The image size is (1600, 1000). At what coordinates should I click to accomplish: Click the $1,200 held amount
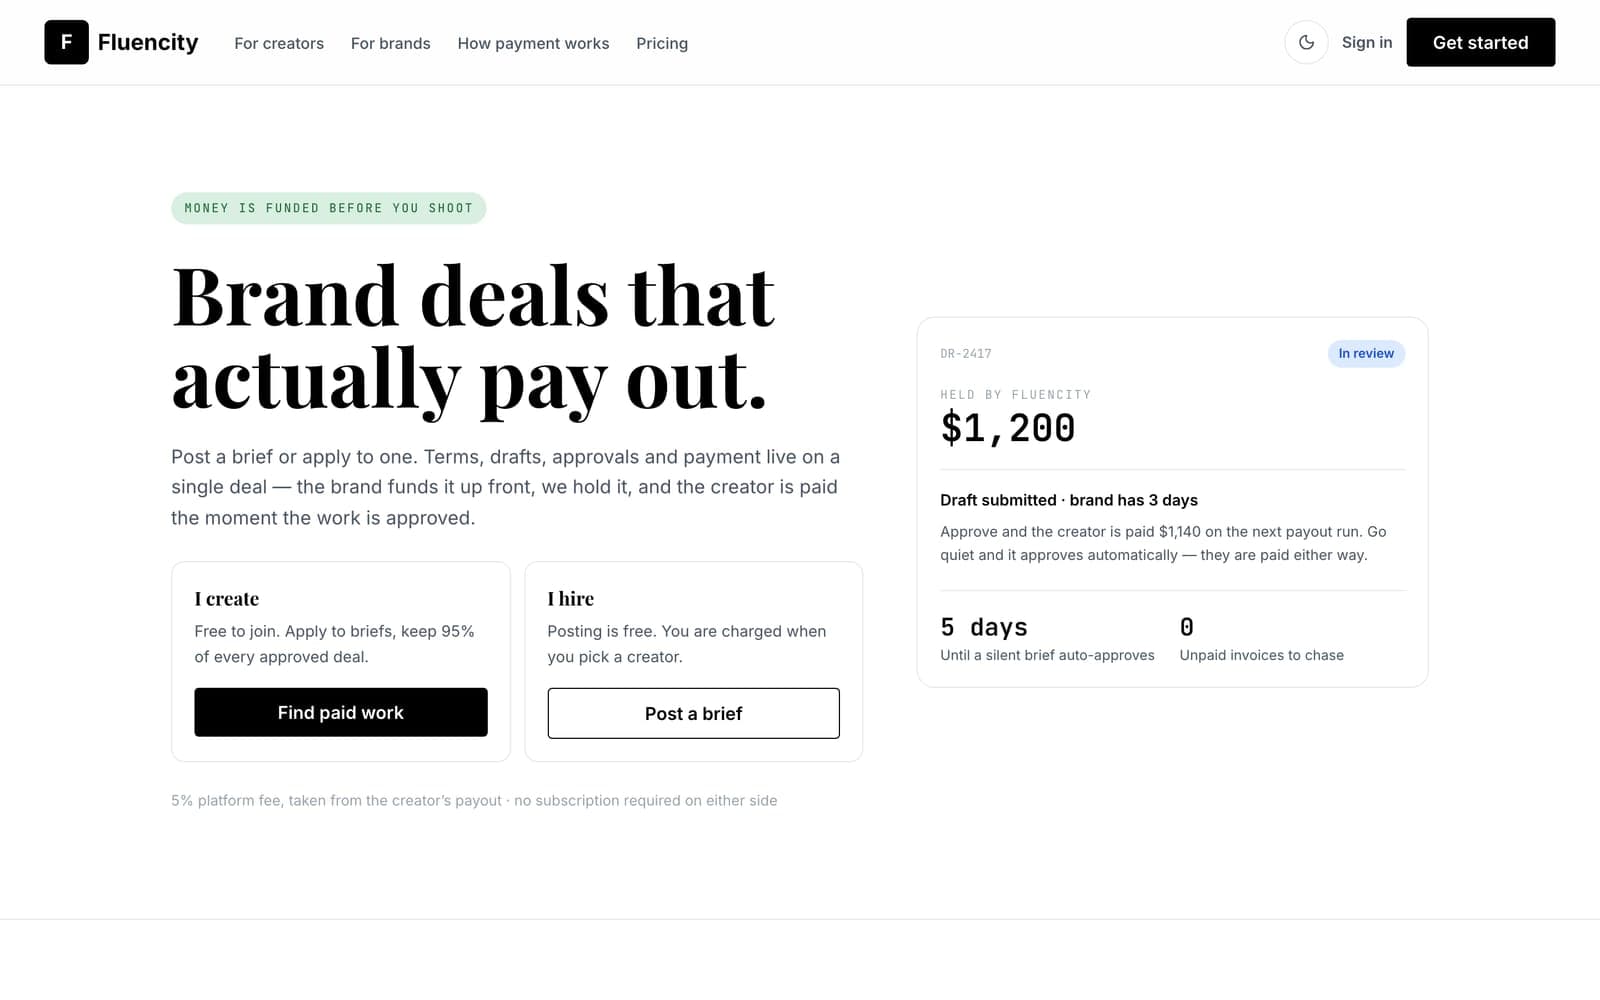(1008, 428)
